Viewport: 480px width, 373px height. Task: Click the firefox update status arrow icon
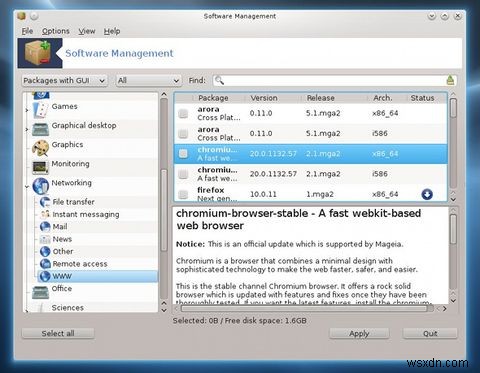point(427,194)
